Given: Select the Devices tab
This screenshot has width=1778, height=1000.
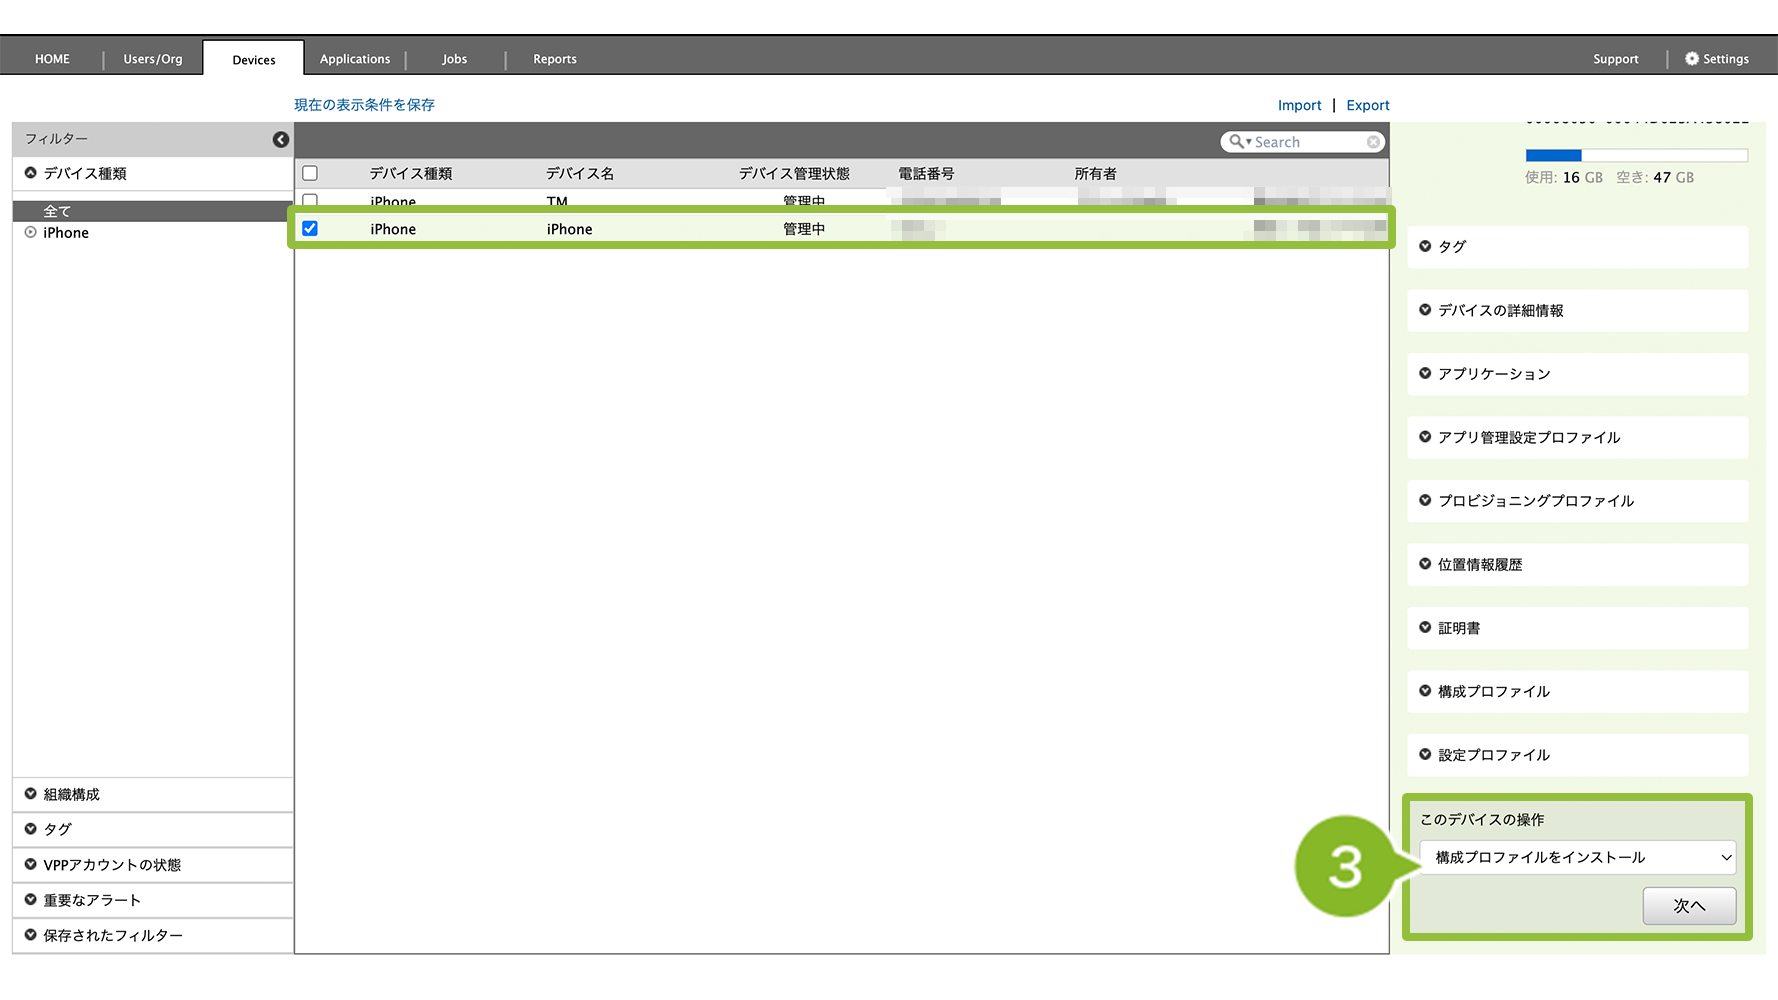Looking at the screenshot, I should coord(254,59).
